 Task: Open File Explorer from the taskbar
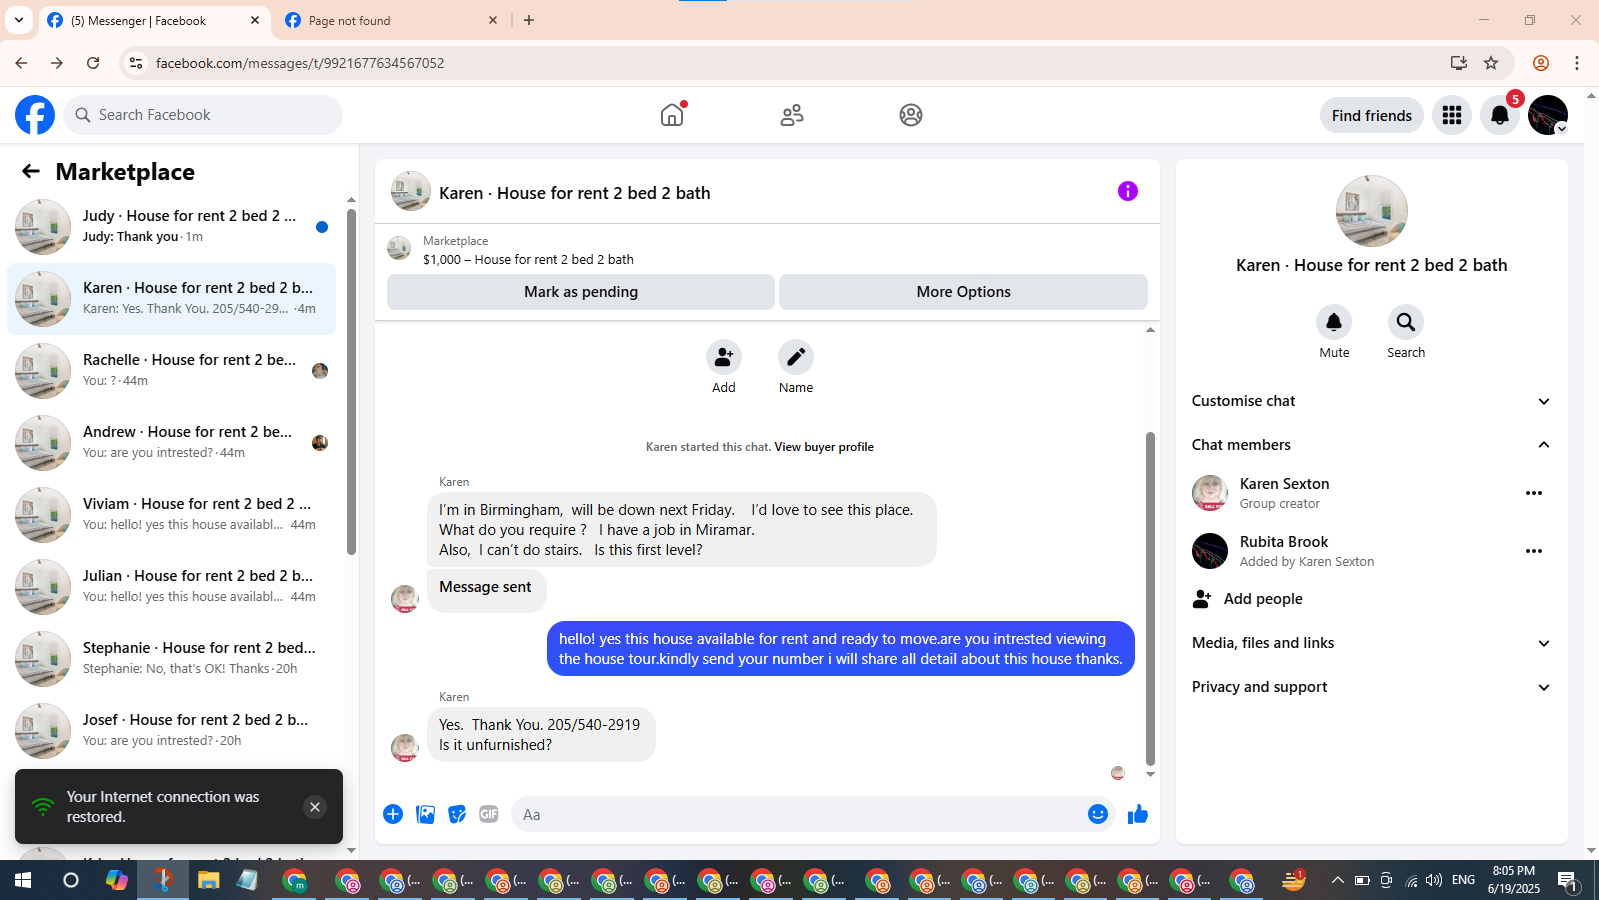[x=208, y=880]
